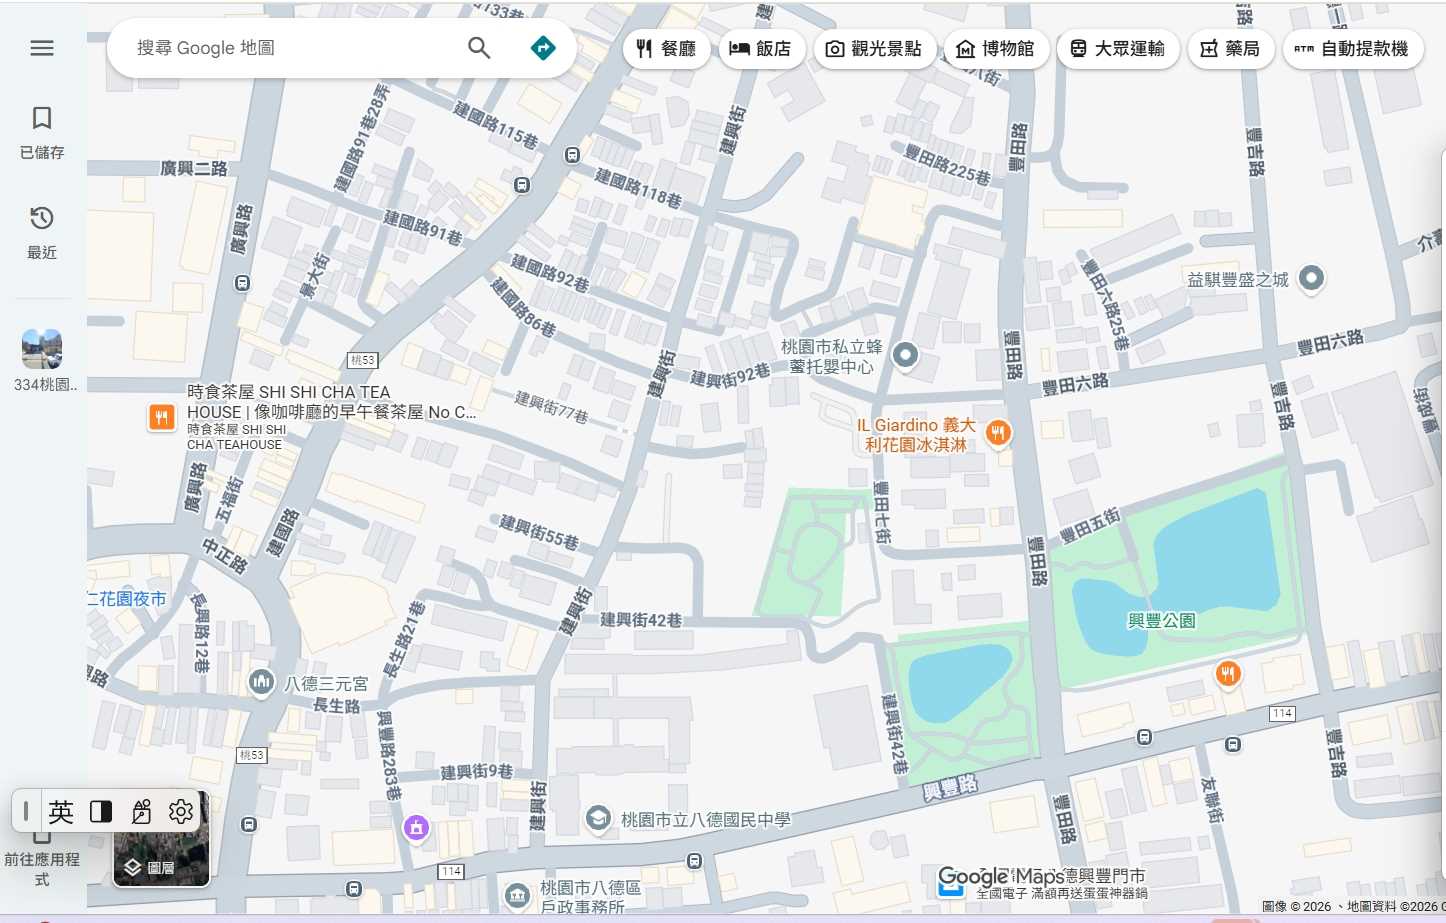Open the IL Giardino ice cream marker
1446x923 pixels.
[997, 433]
